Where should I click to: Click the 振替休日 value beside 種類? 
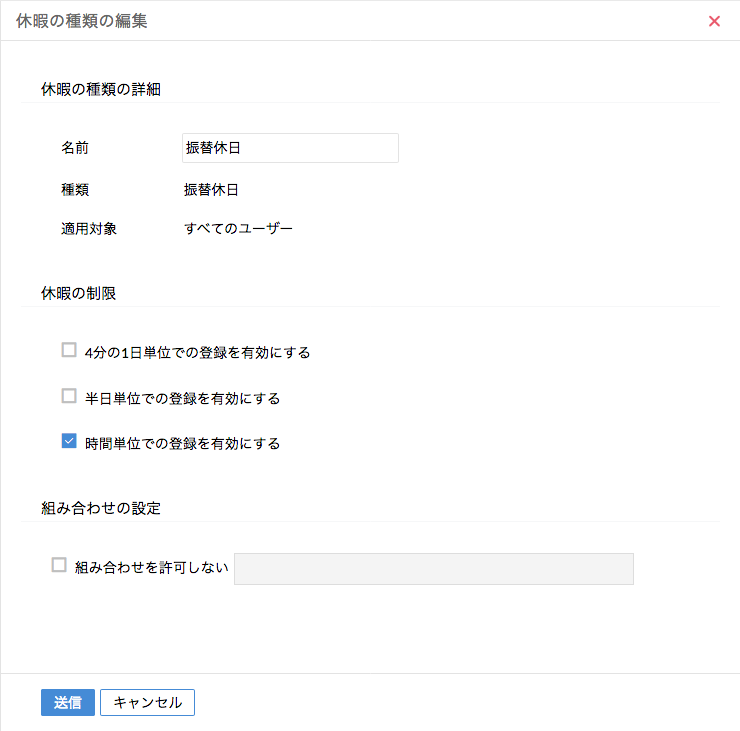pyautogui.click(x=211, y=189)
